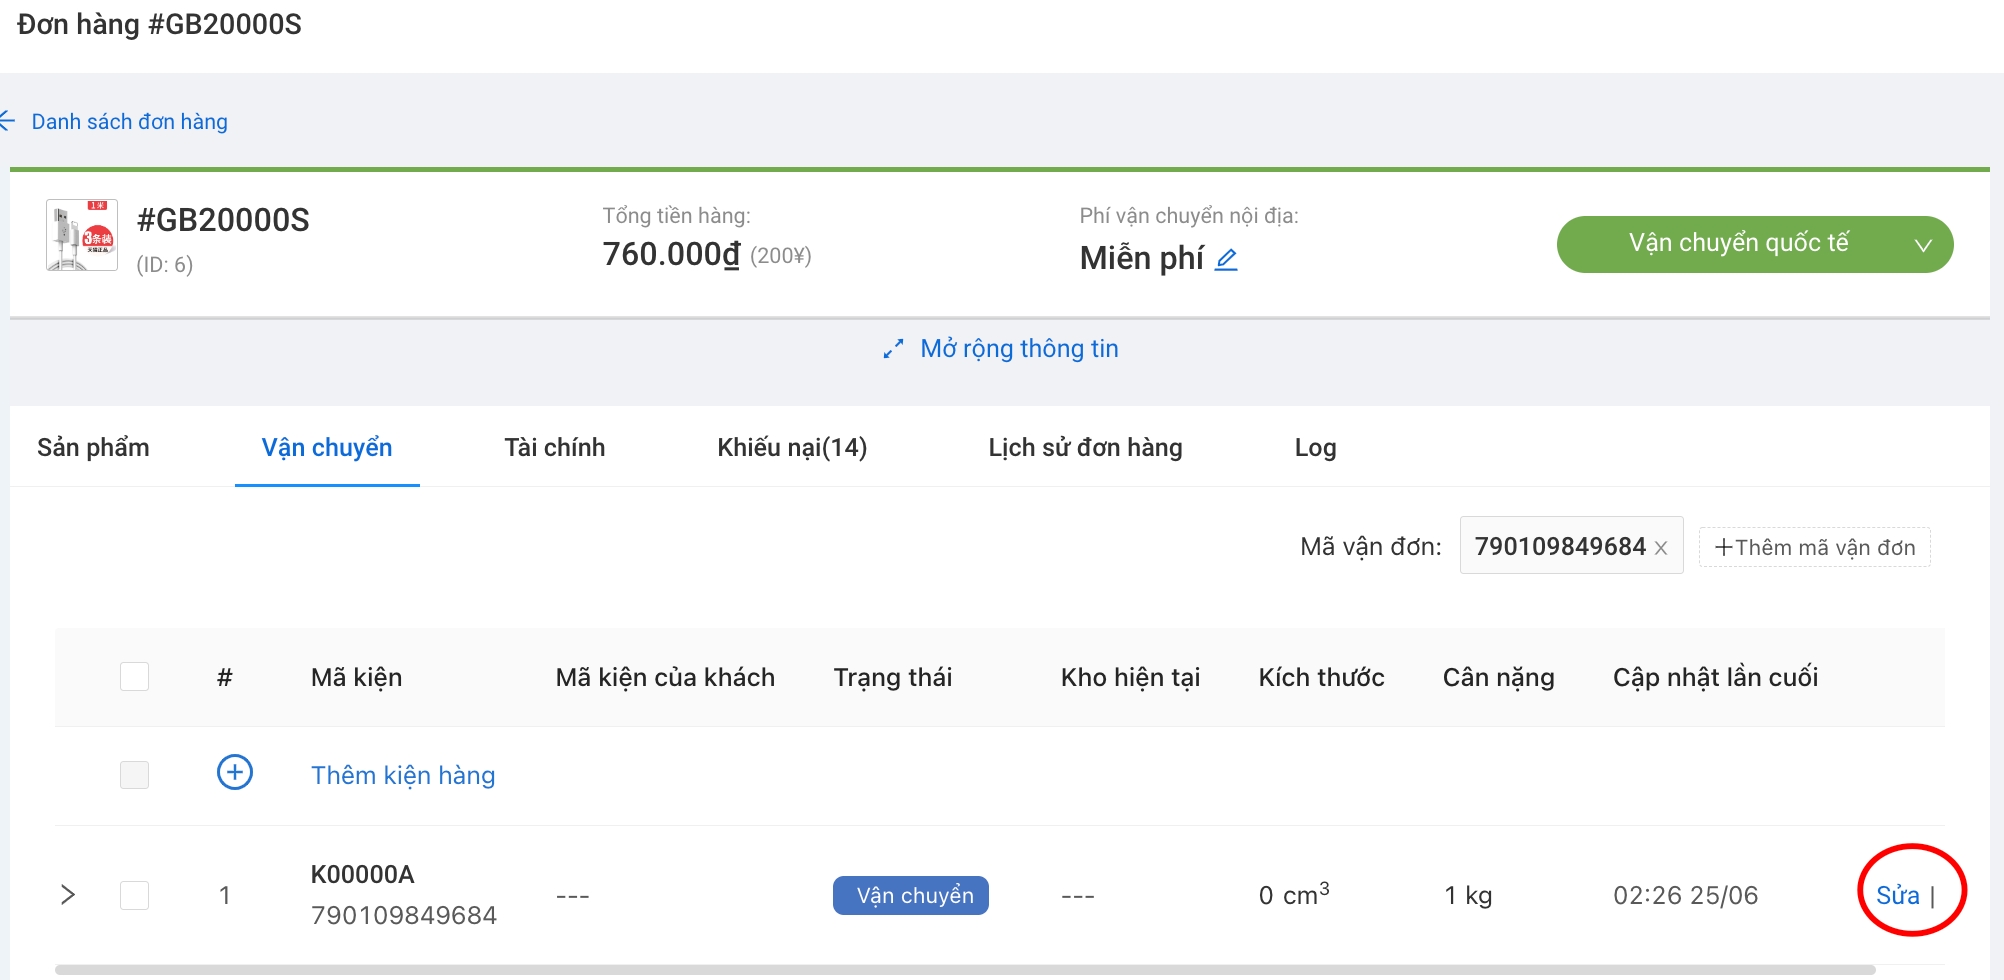The height and width of the screenshot is (980, 2004).
Task: Open Khiếu nại(14) tab
Action: (791, 448)
